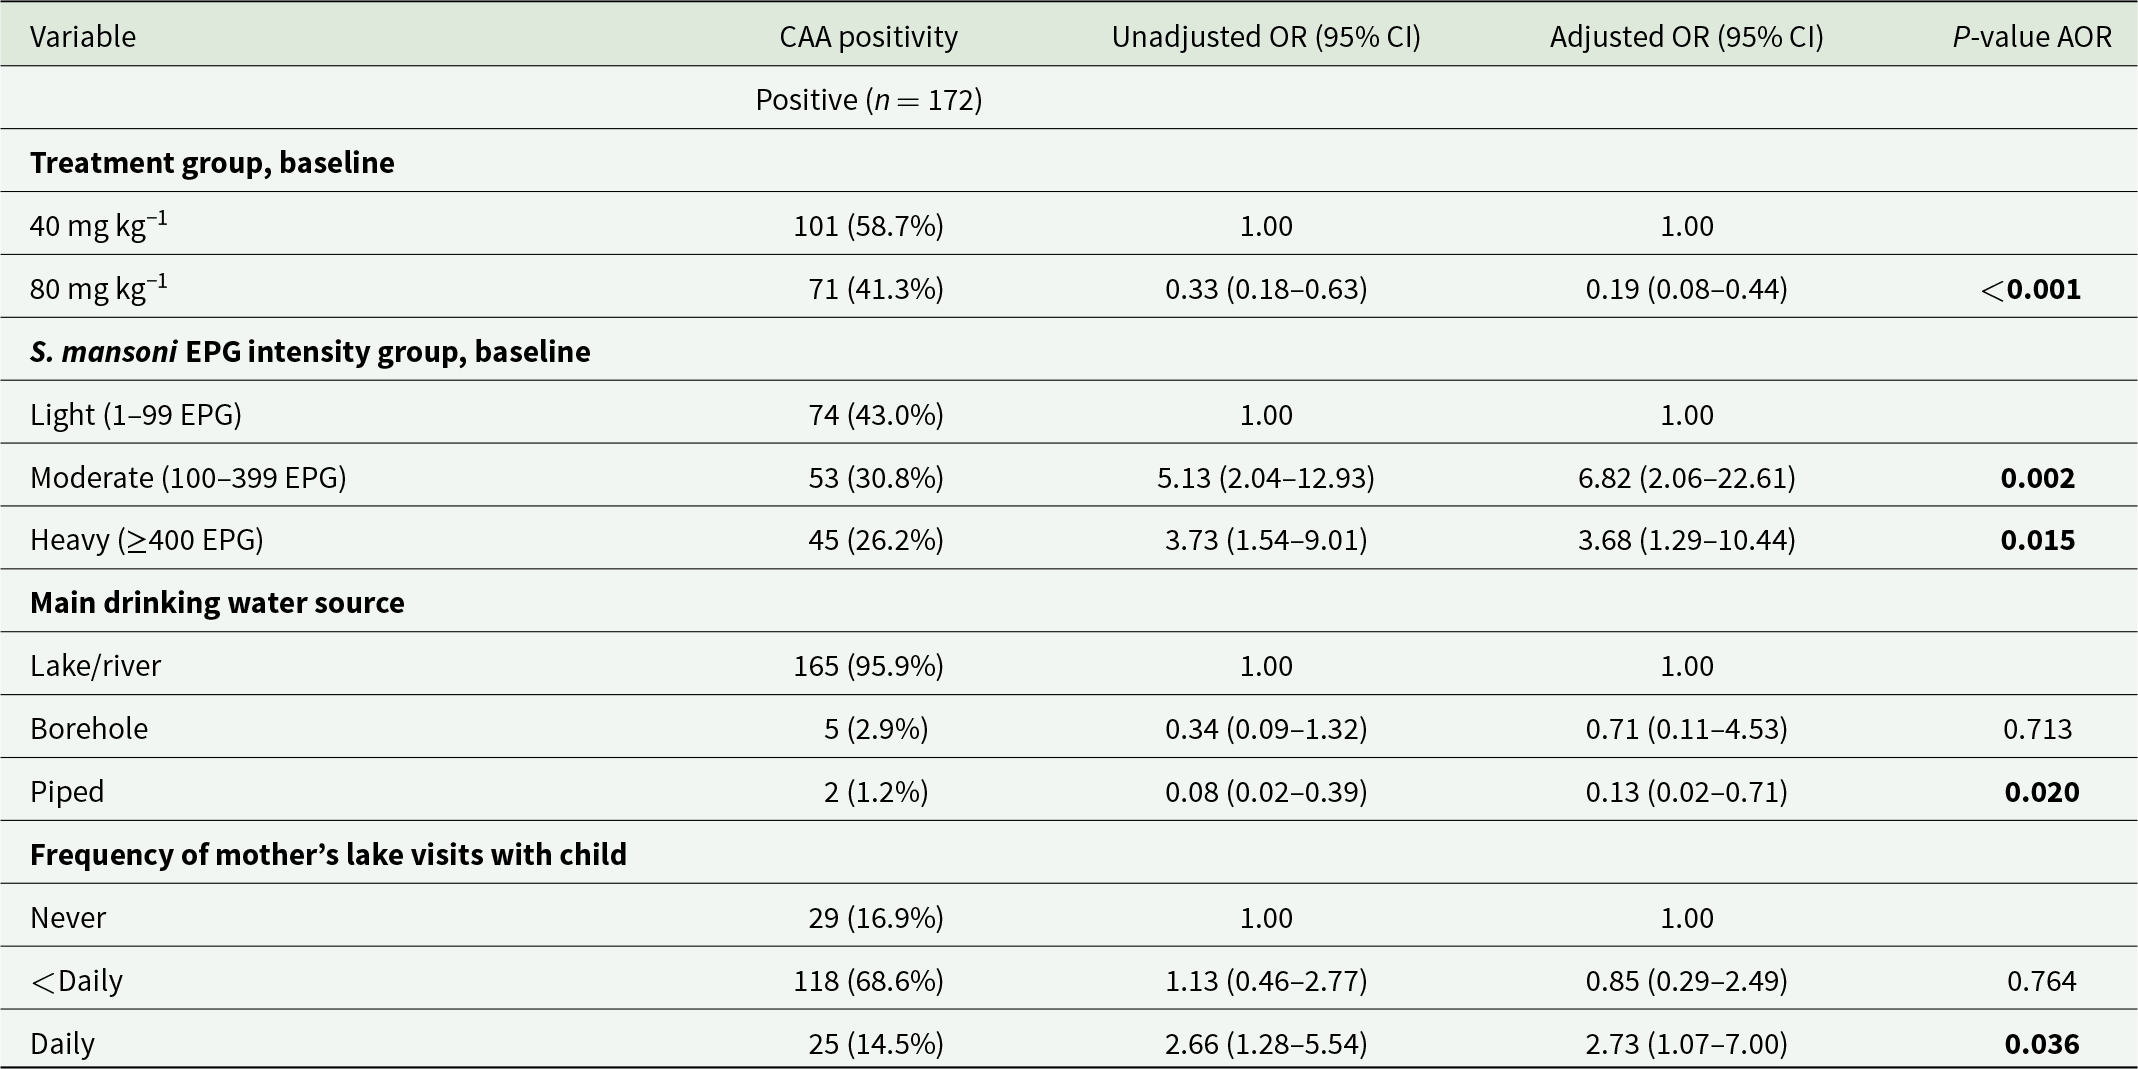The width and height of the screenshot is (2138, 1069).
Task: Click the Variable column header
Action: click(x=83, y=37)
